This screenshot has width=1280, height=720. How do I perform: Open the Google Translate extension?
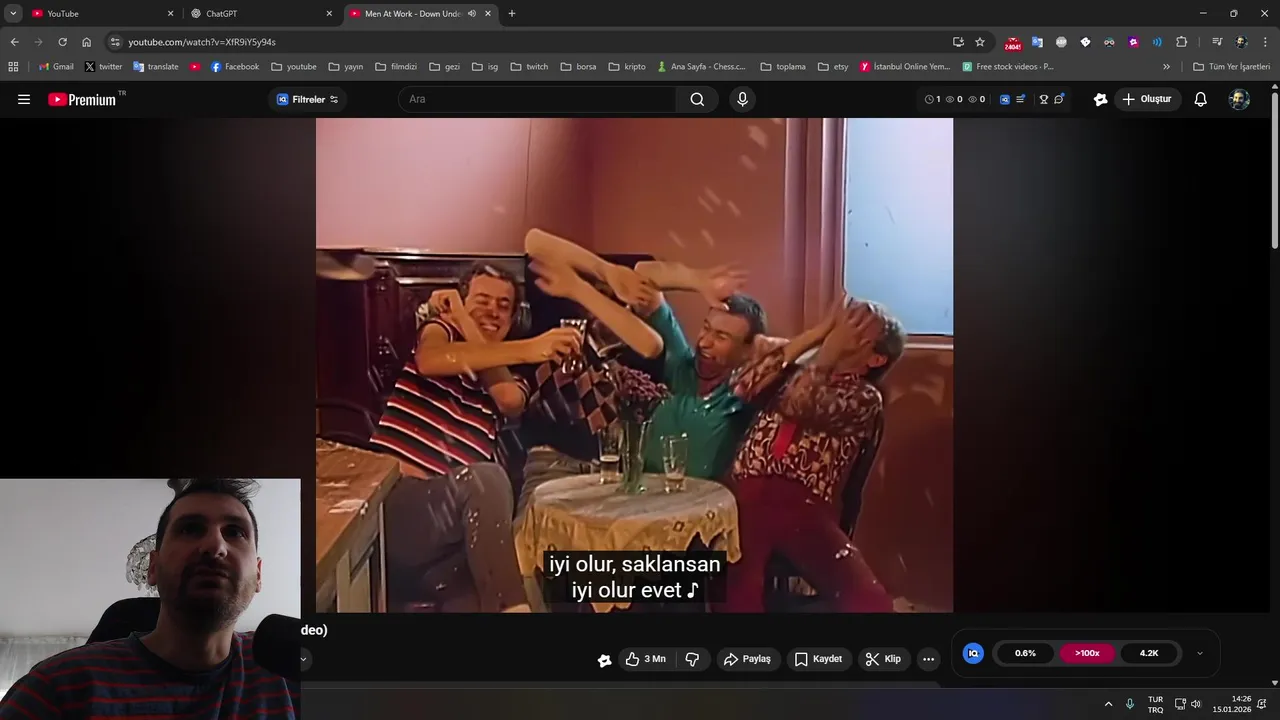click(1037, 42)
